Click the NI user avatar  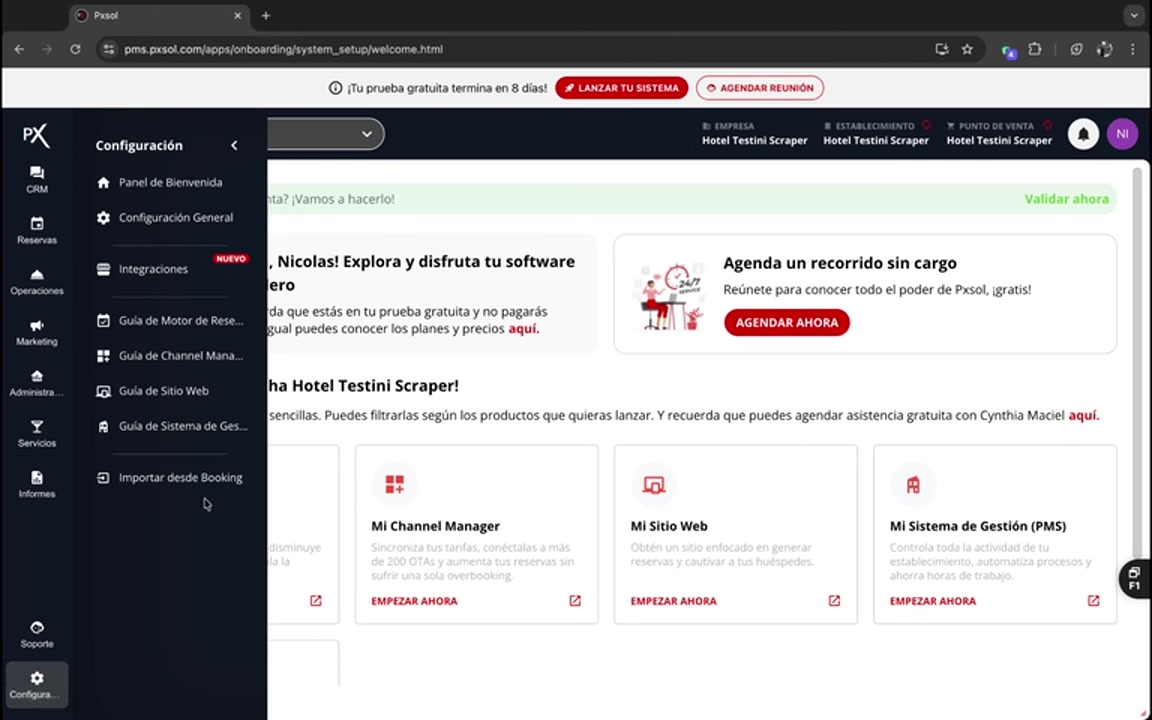point(1122,133)
